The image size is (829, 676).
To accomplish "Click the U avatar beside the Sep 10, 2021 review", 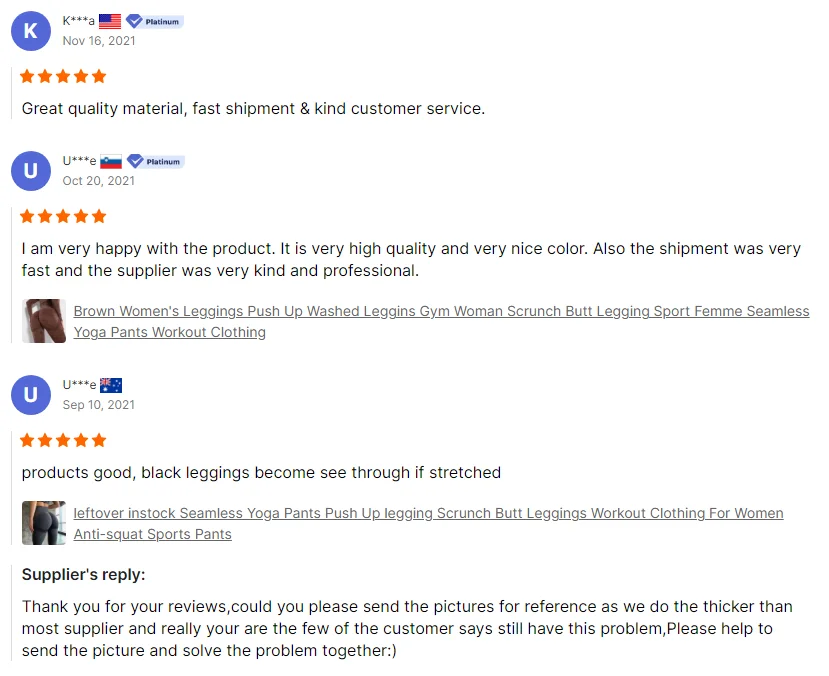I will (31, 395).
